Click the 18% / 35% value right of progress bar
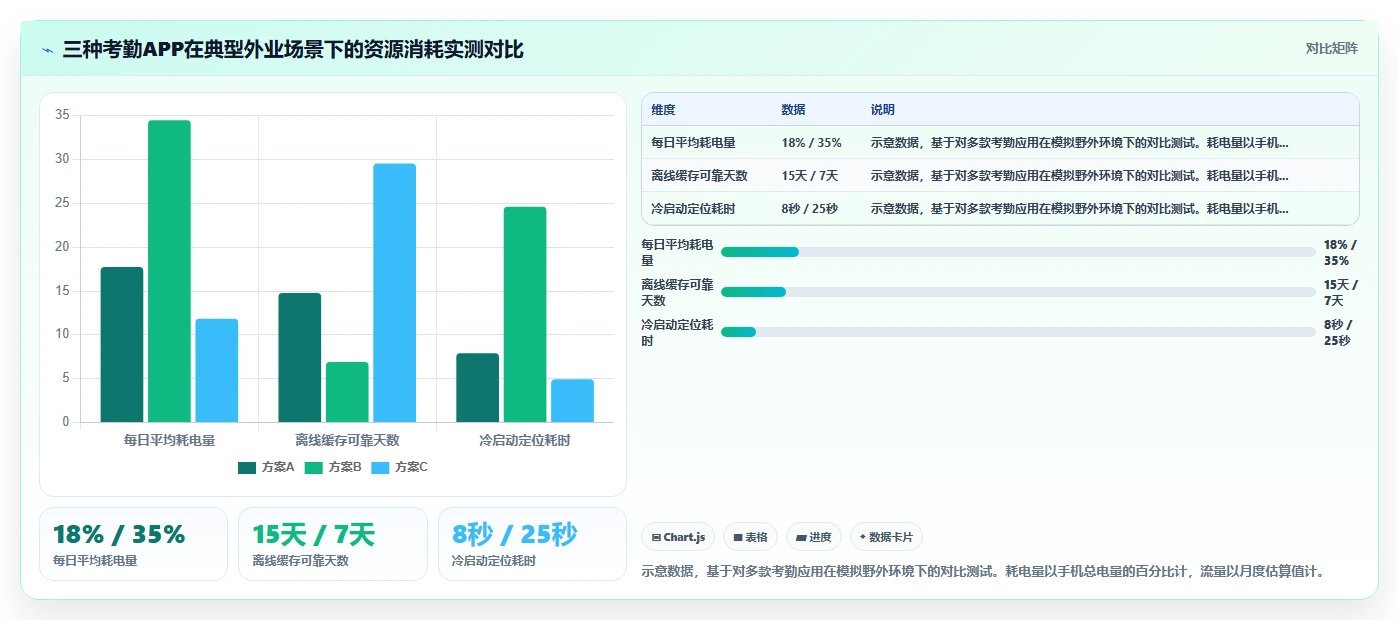1399x620 pixels. point(1340,252)
